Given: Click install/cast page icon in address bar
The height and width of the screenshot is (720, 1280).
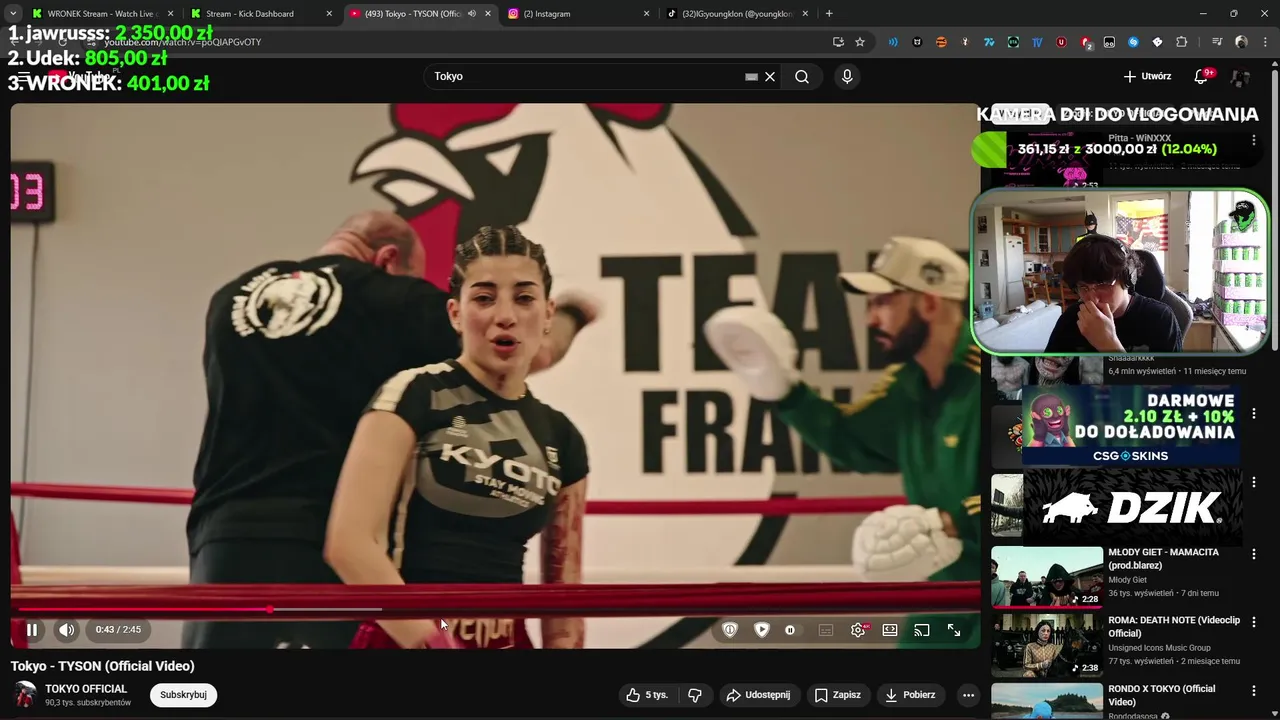Looking at the screenshot, I should [x=839, y=42].
